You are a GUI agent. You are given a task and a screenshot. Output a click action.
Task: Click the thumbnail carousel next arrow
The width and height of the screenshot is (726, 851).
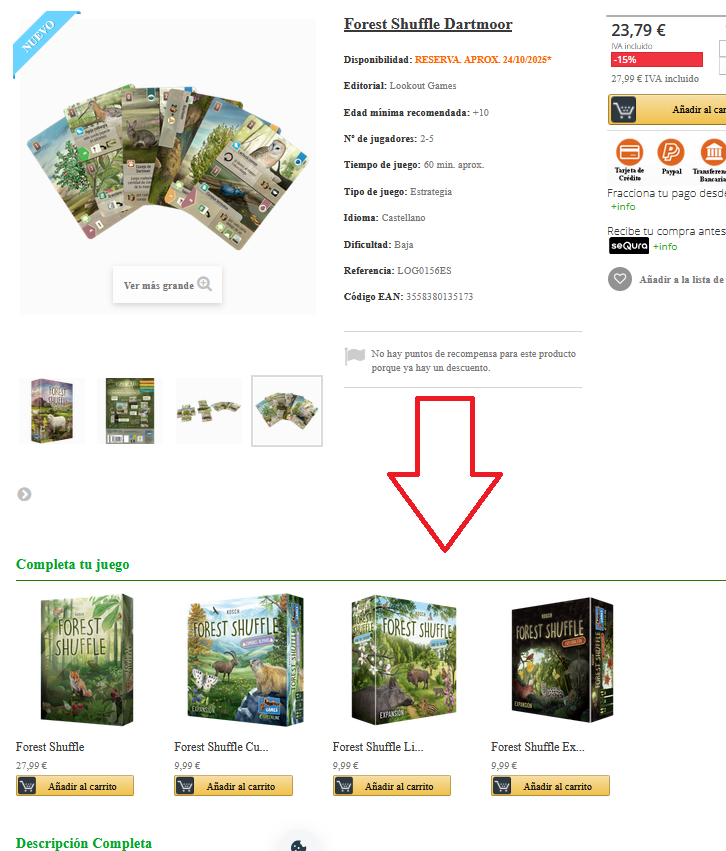click(x=24, y=494)
